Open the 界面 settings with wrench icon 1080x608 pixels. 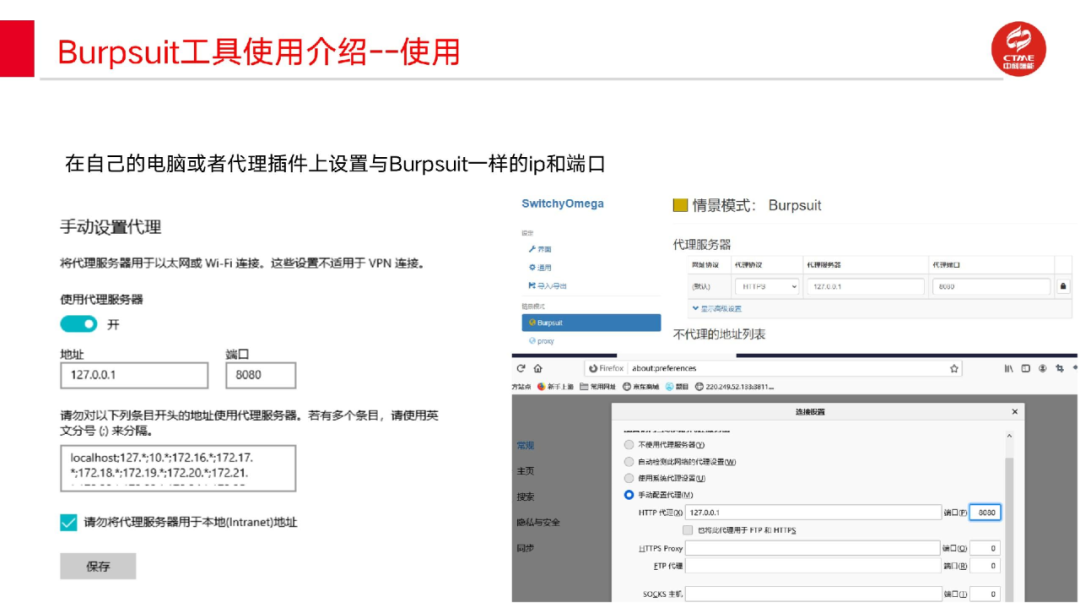point(540,249)
